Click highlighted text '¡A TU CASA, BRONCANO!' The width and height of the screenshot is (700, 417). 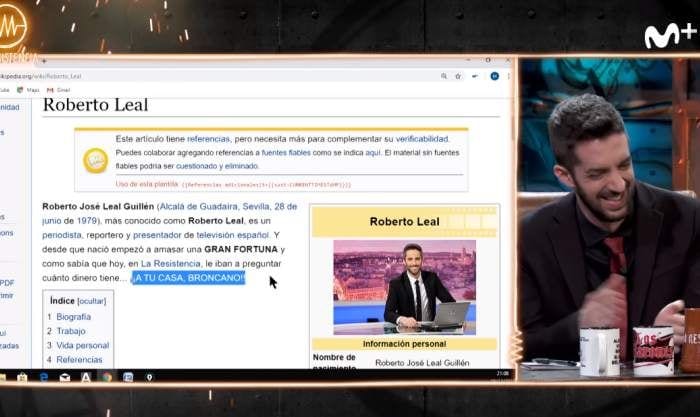pos(188,278)
